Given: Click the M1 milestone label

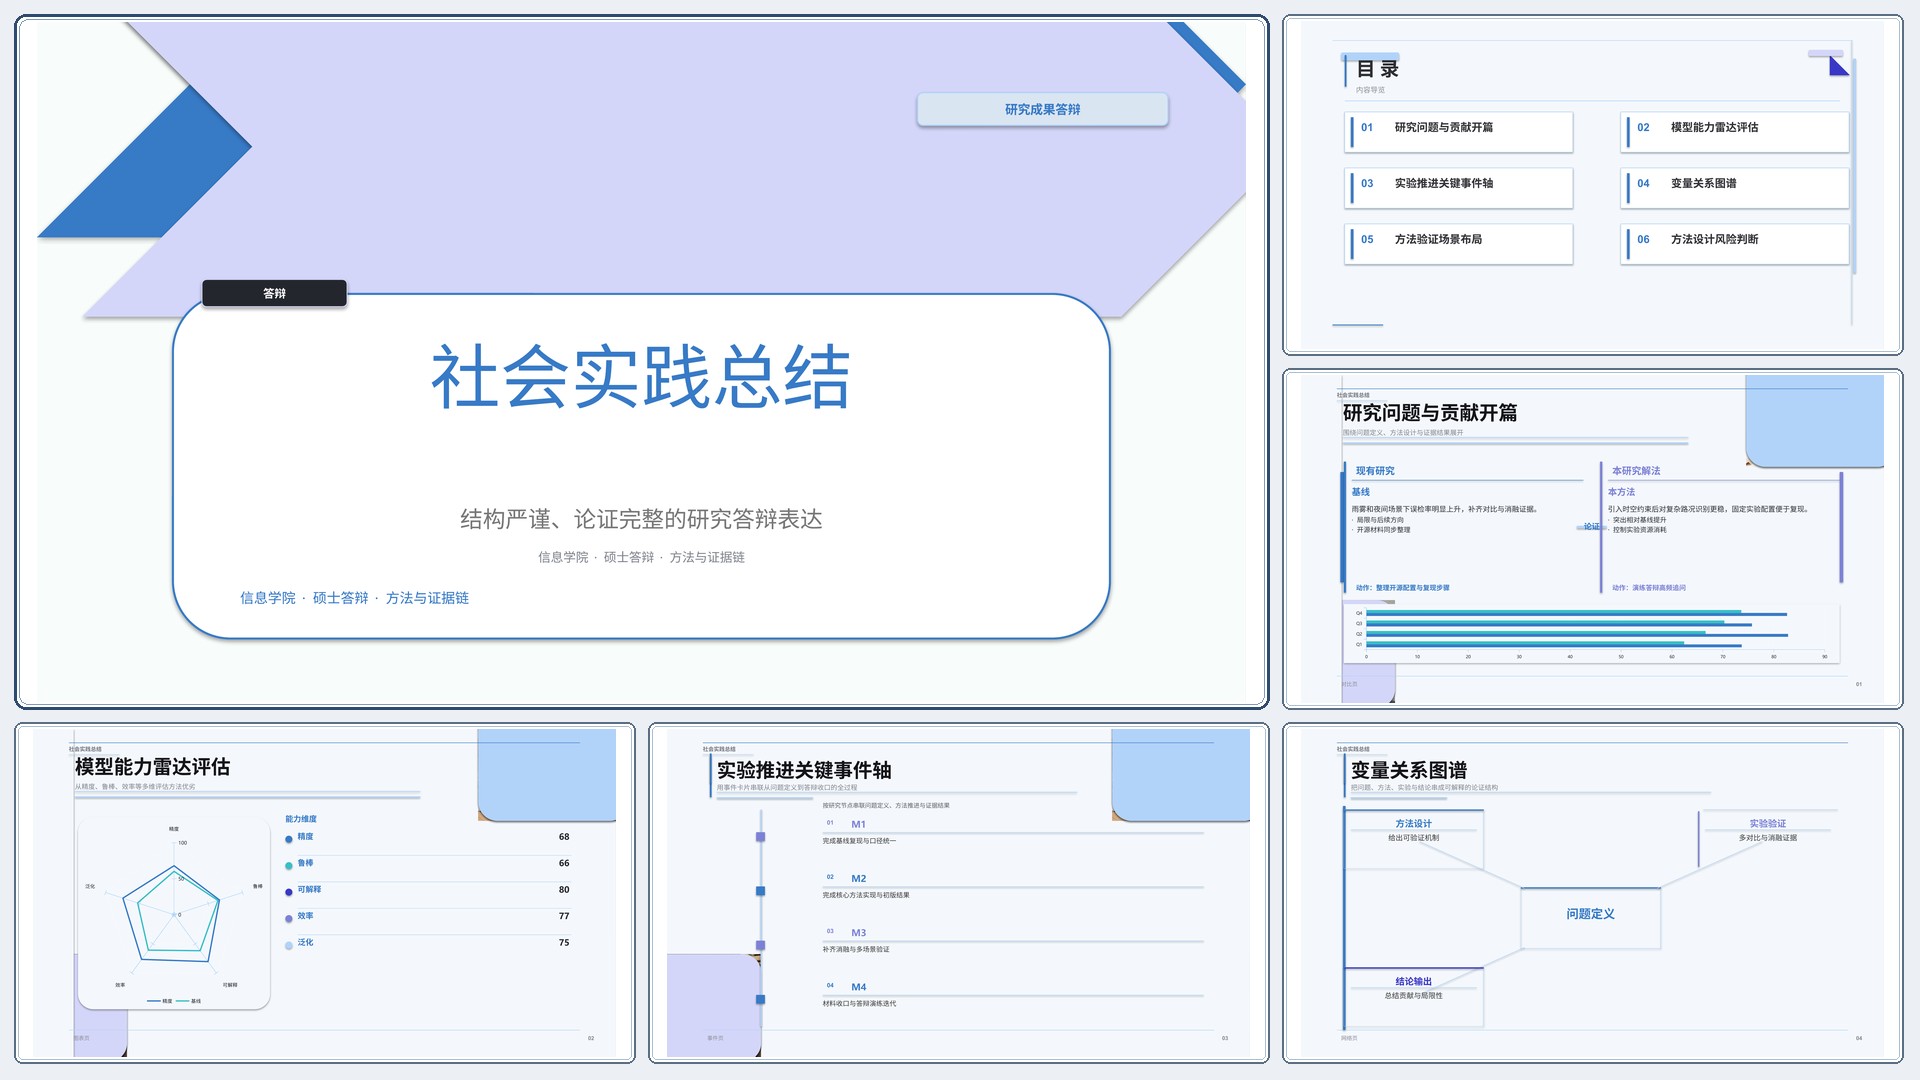Looking at the screenshot, I should tap(858, 824).
